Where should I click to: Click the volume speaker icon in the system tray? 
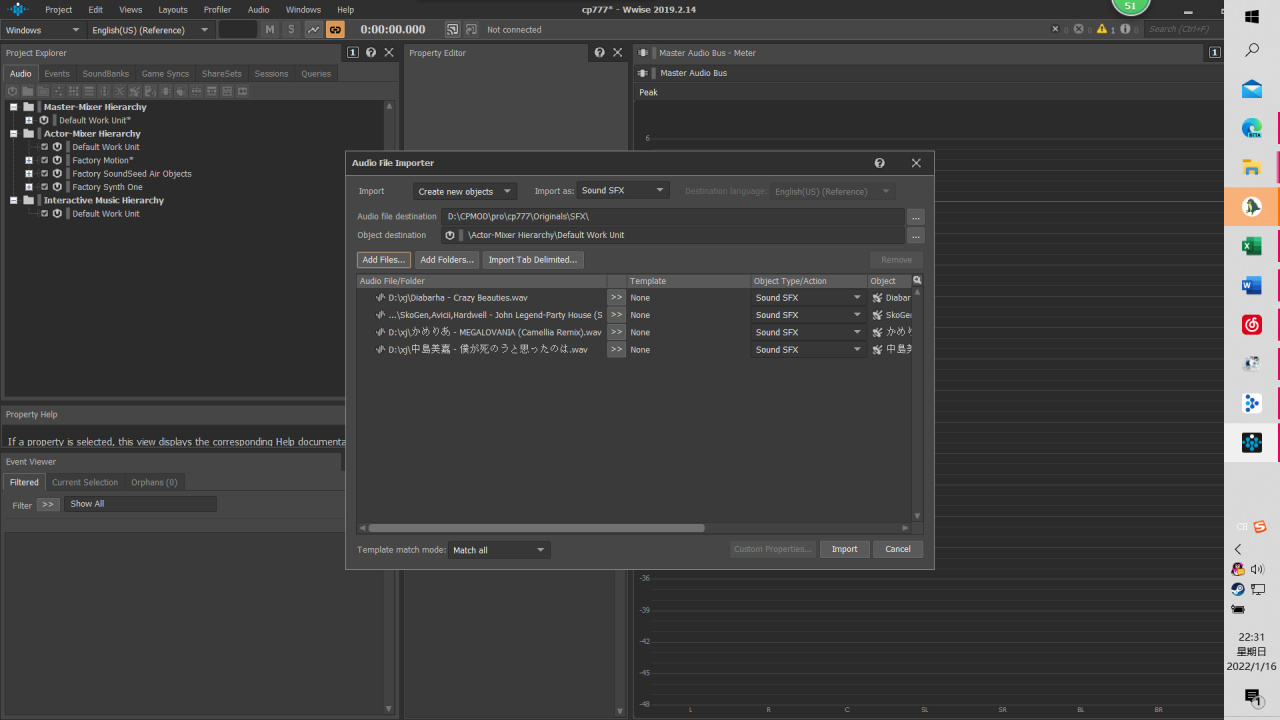1257,569
